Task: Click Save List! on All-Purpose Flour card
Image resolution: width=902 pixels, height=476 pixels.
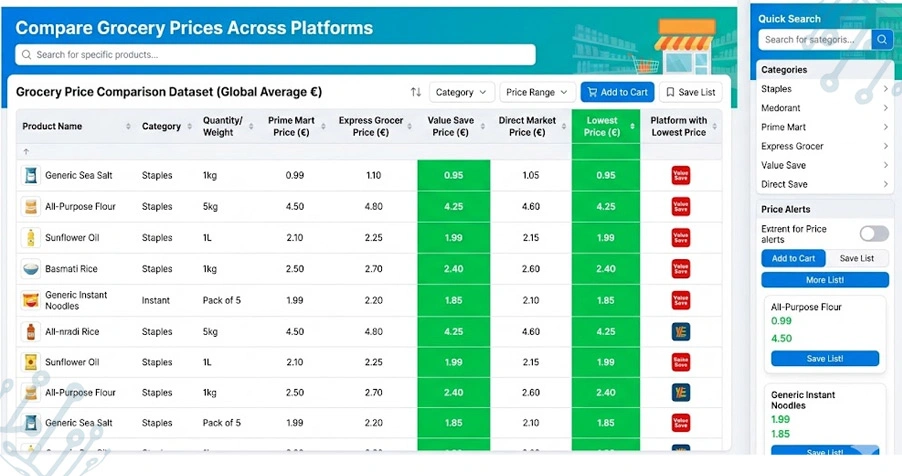Action: coord(825,359)
